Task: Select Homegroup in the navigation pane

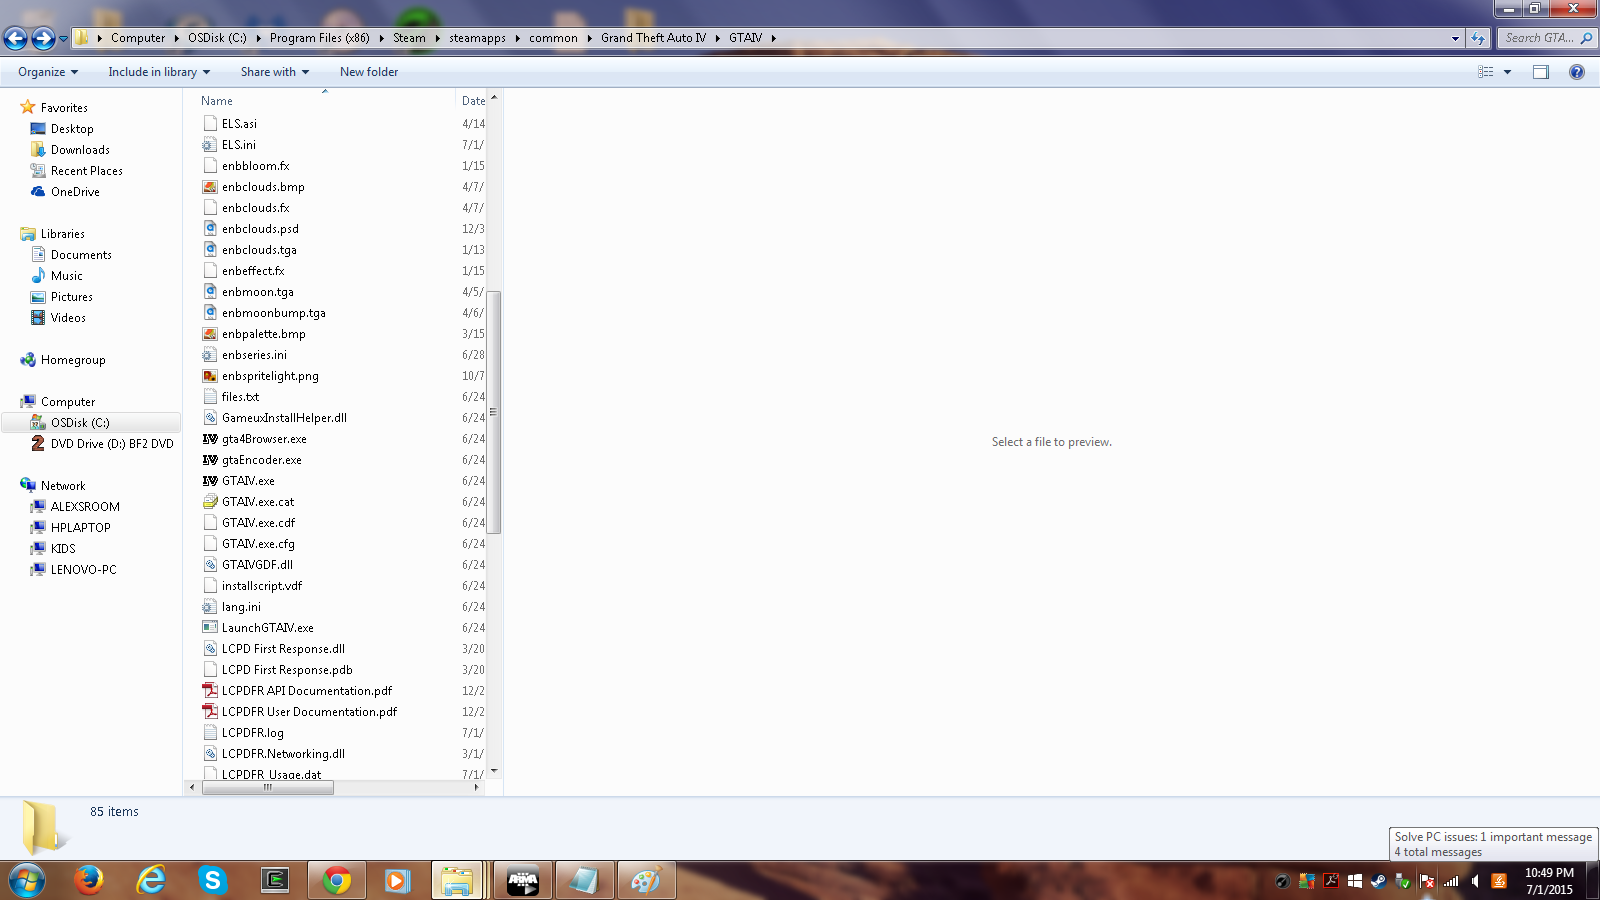Action: 73,360
